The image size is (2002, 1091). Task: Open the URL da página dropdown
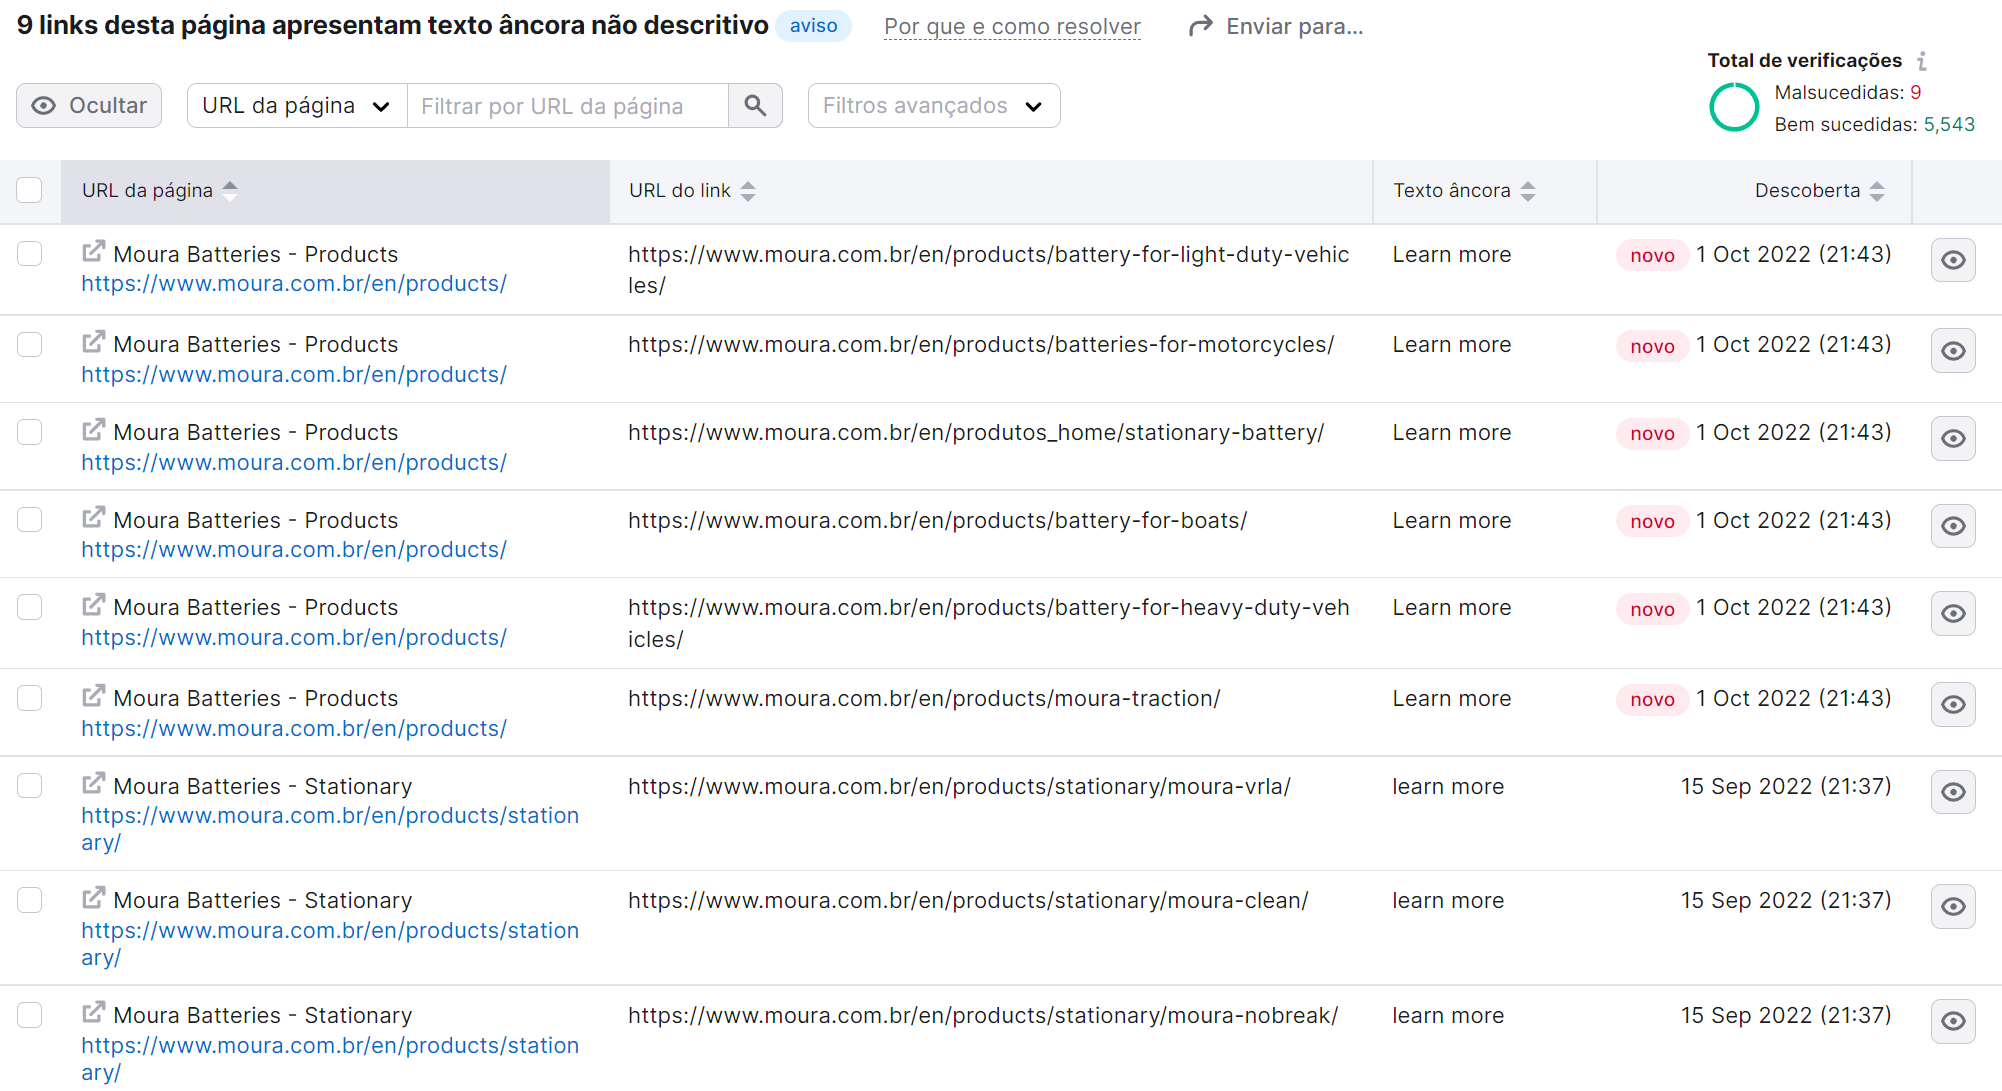click(x=296, y=106)
